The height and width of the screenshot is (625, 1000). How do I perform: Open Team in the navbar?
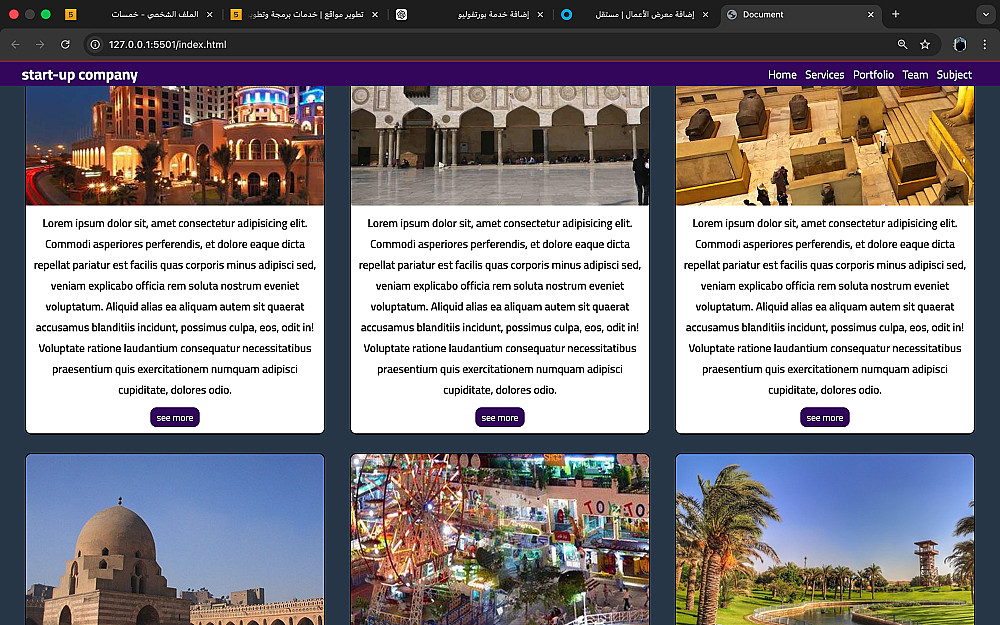point(915,75)
